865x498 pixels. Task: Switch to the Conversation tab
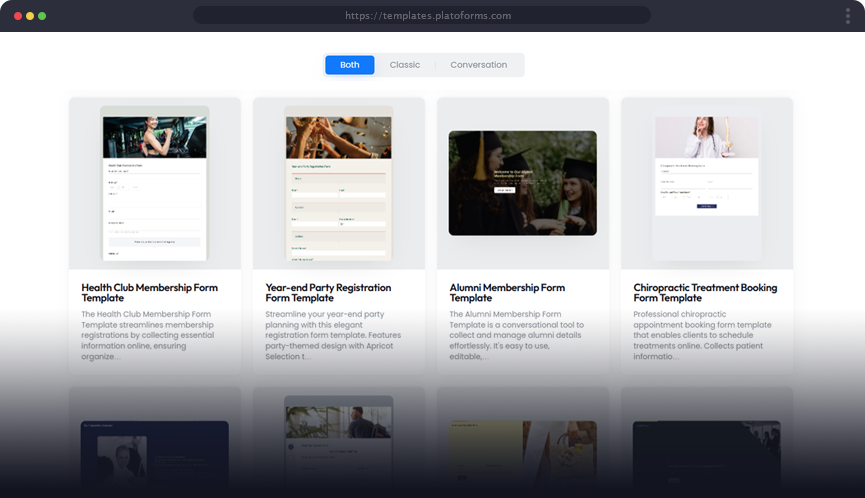(x=478, y=65)
